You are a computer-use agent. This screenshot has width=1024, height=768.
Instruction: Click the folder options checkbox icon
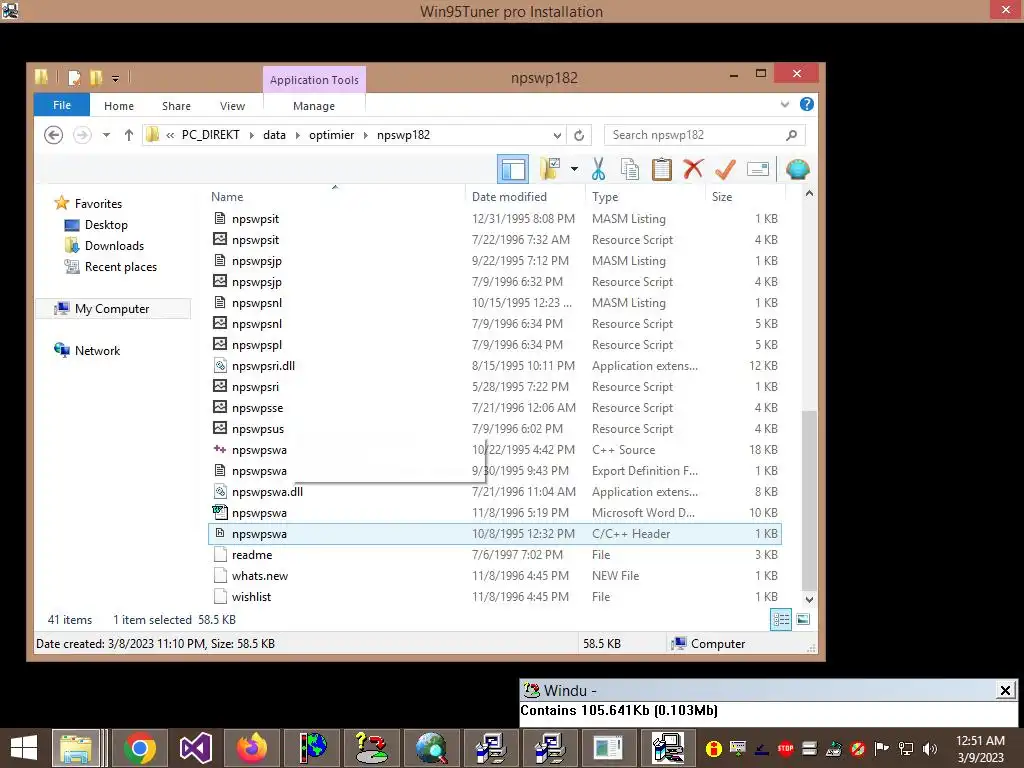tap(550, 169)
